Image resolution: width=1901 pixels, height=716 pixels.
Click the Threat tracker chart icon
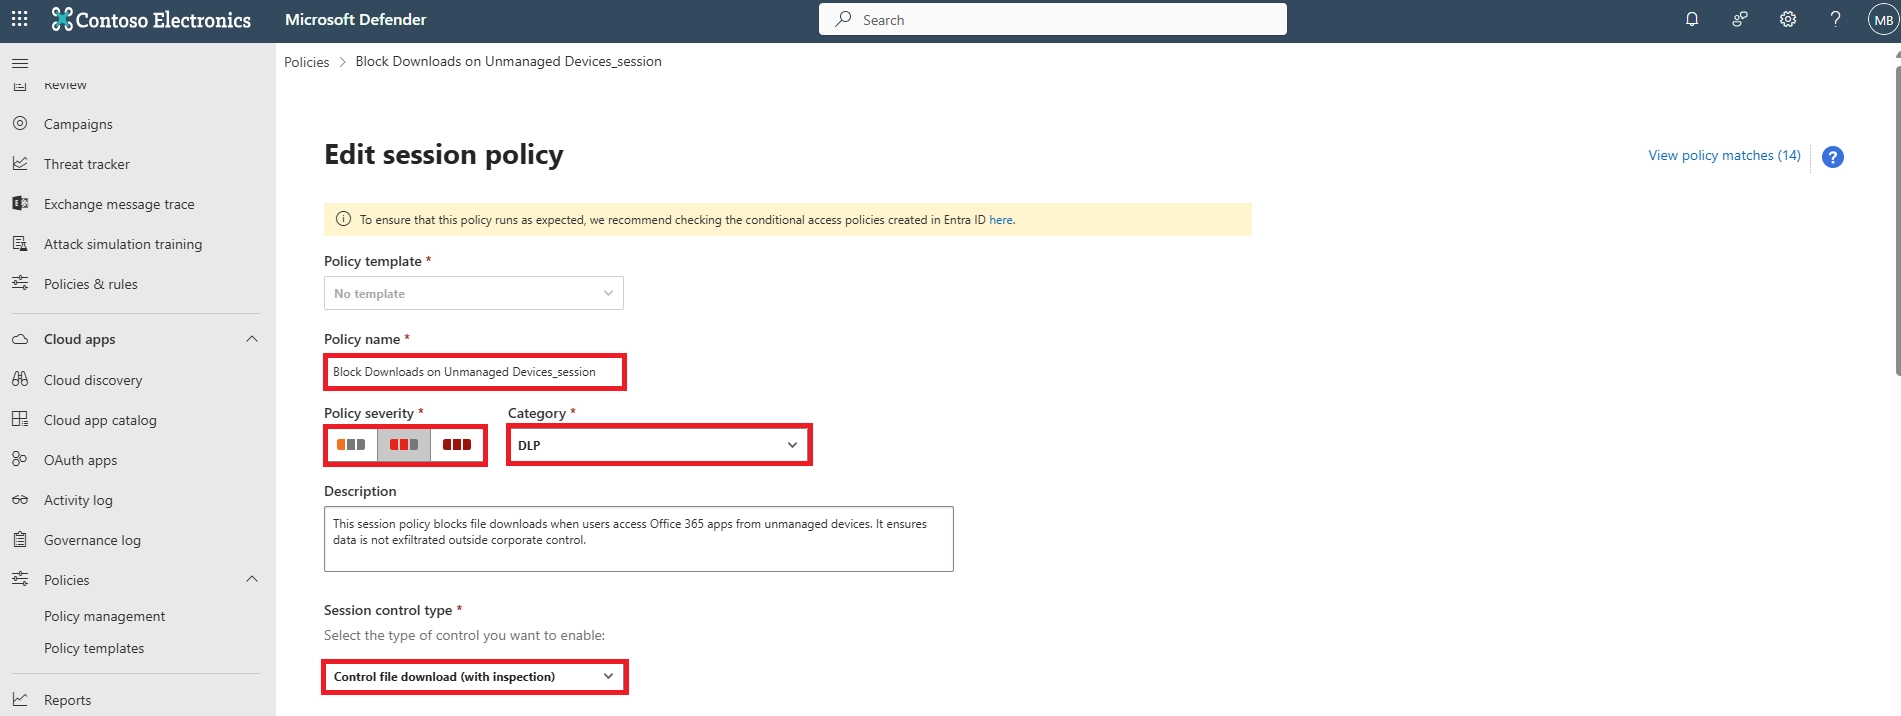20,164
